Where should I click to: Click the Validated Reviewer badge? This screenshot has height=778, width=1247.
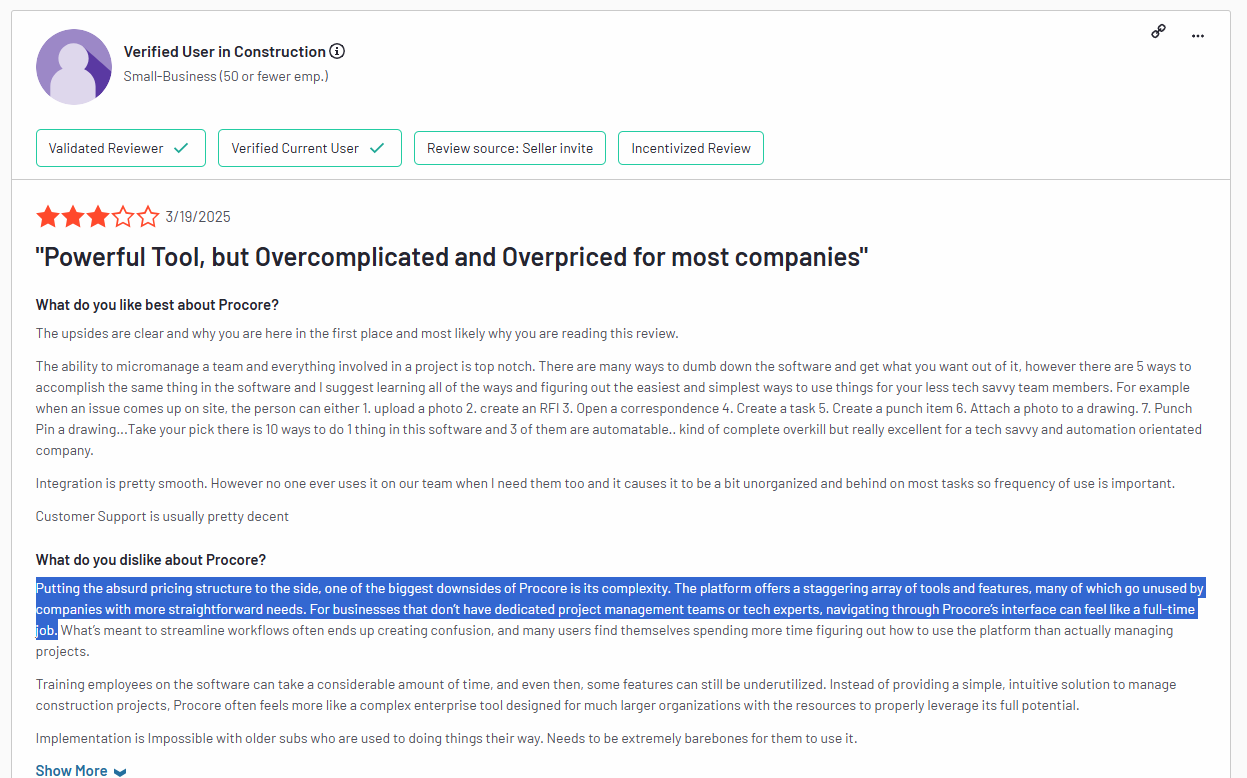121,148
